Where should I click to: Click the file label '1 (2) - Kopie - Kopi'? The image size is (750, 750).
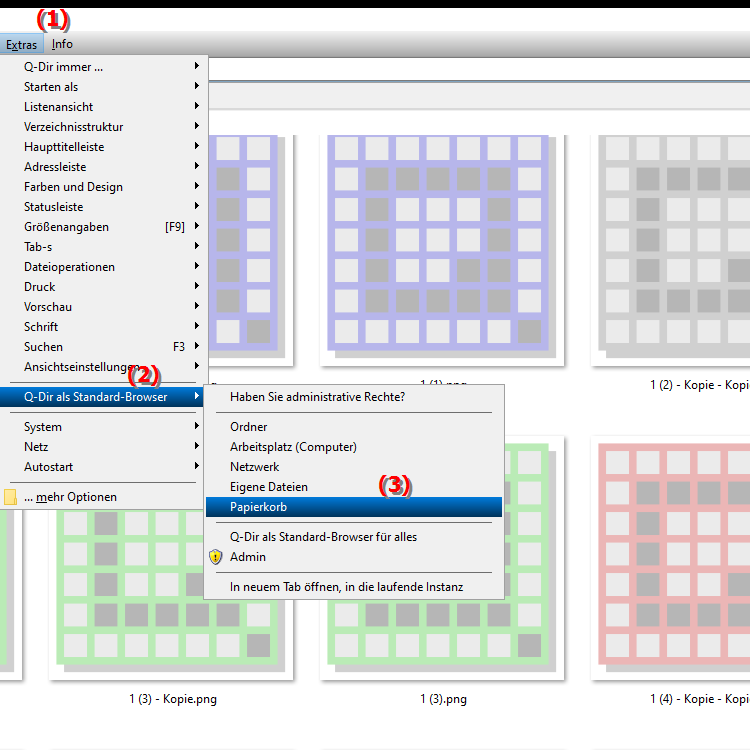click(700, 385)
